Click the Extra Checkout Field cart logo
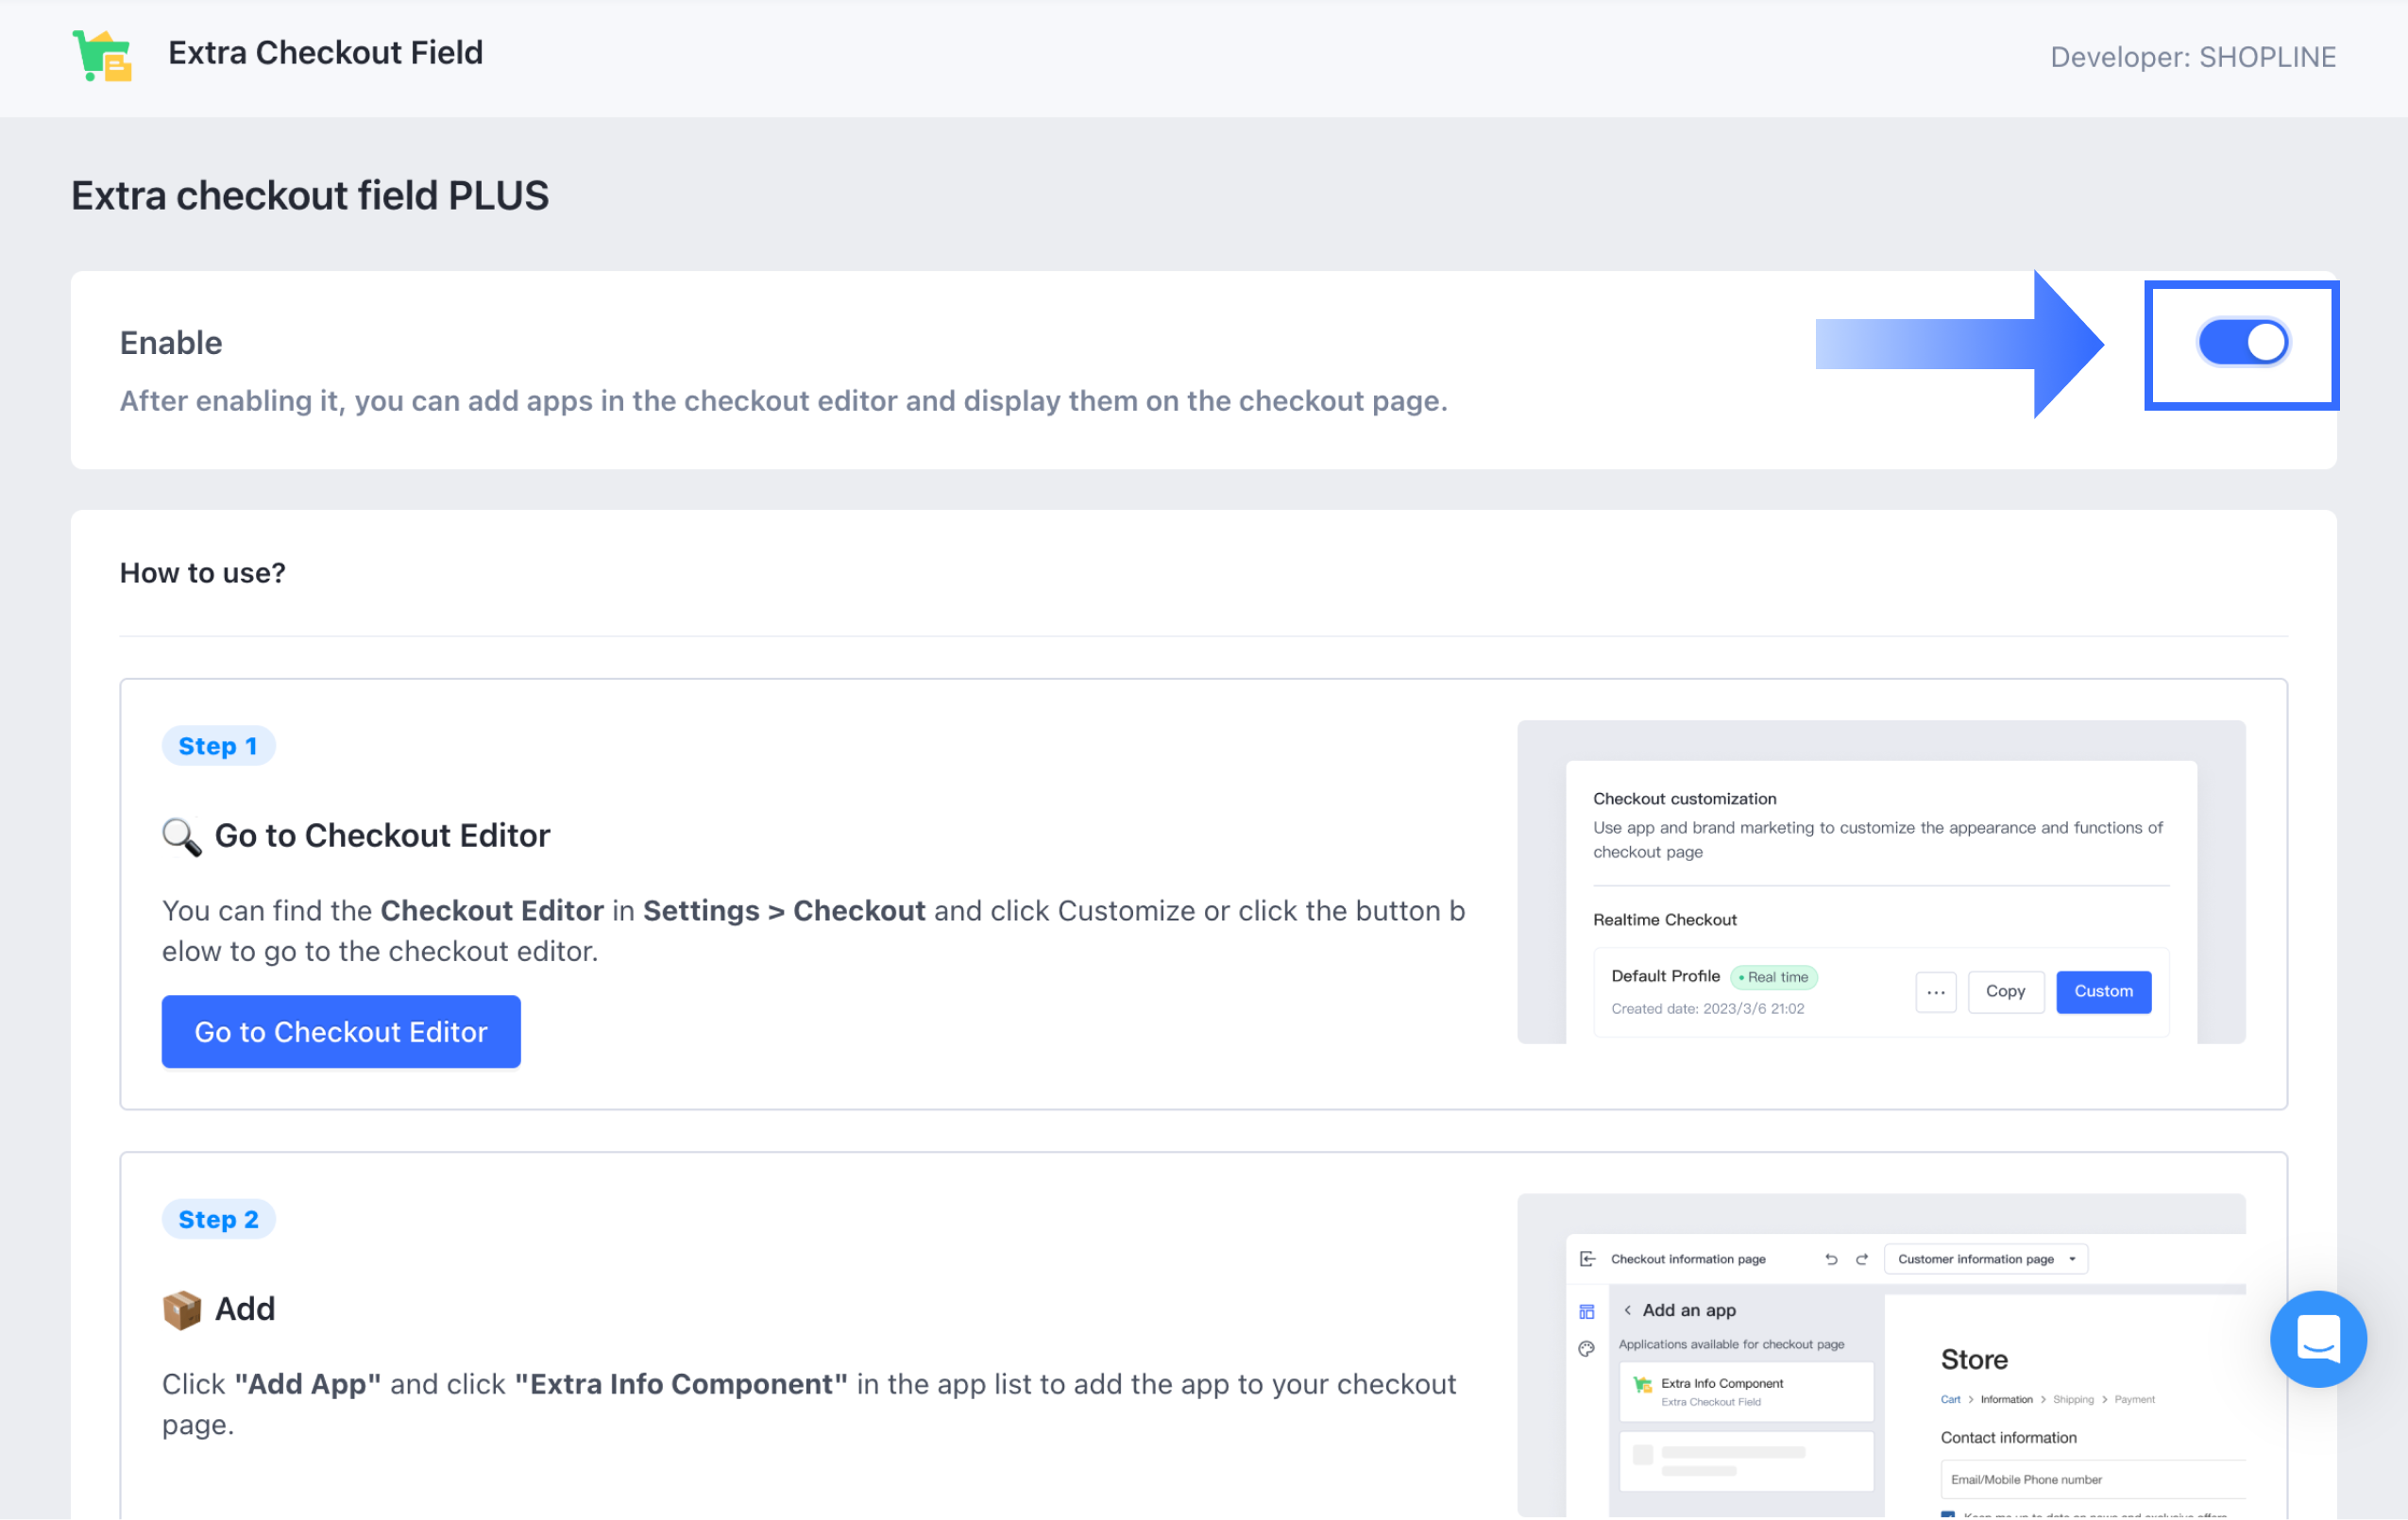This screenshot has height=1520, width=2408. click(x=102, y=55)
